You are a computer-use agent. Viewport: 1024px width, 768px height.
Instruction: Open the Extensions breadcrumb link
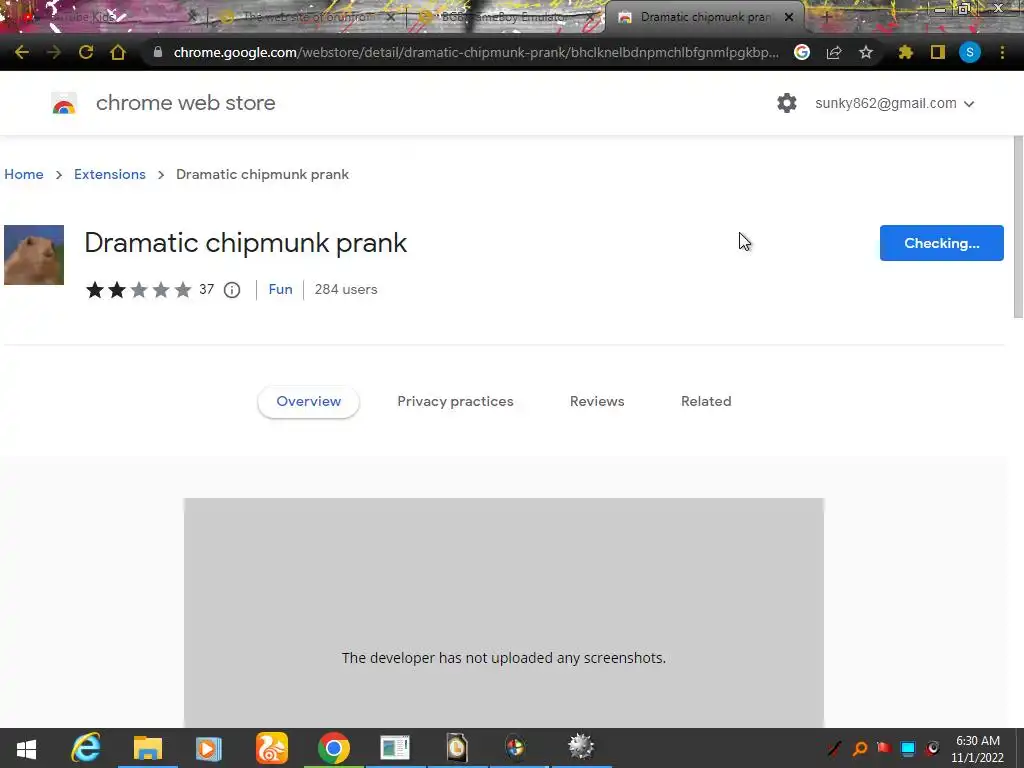coord(110,174)
